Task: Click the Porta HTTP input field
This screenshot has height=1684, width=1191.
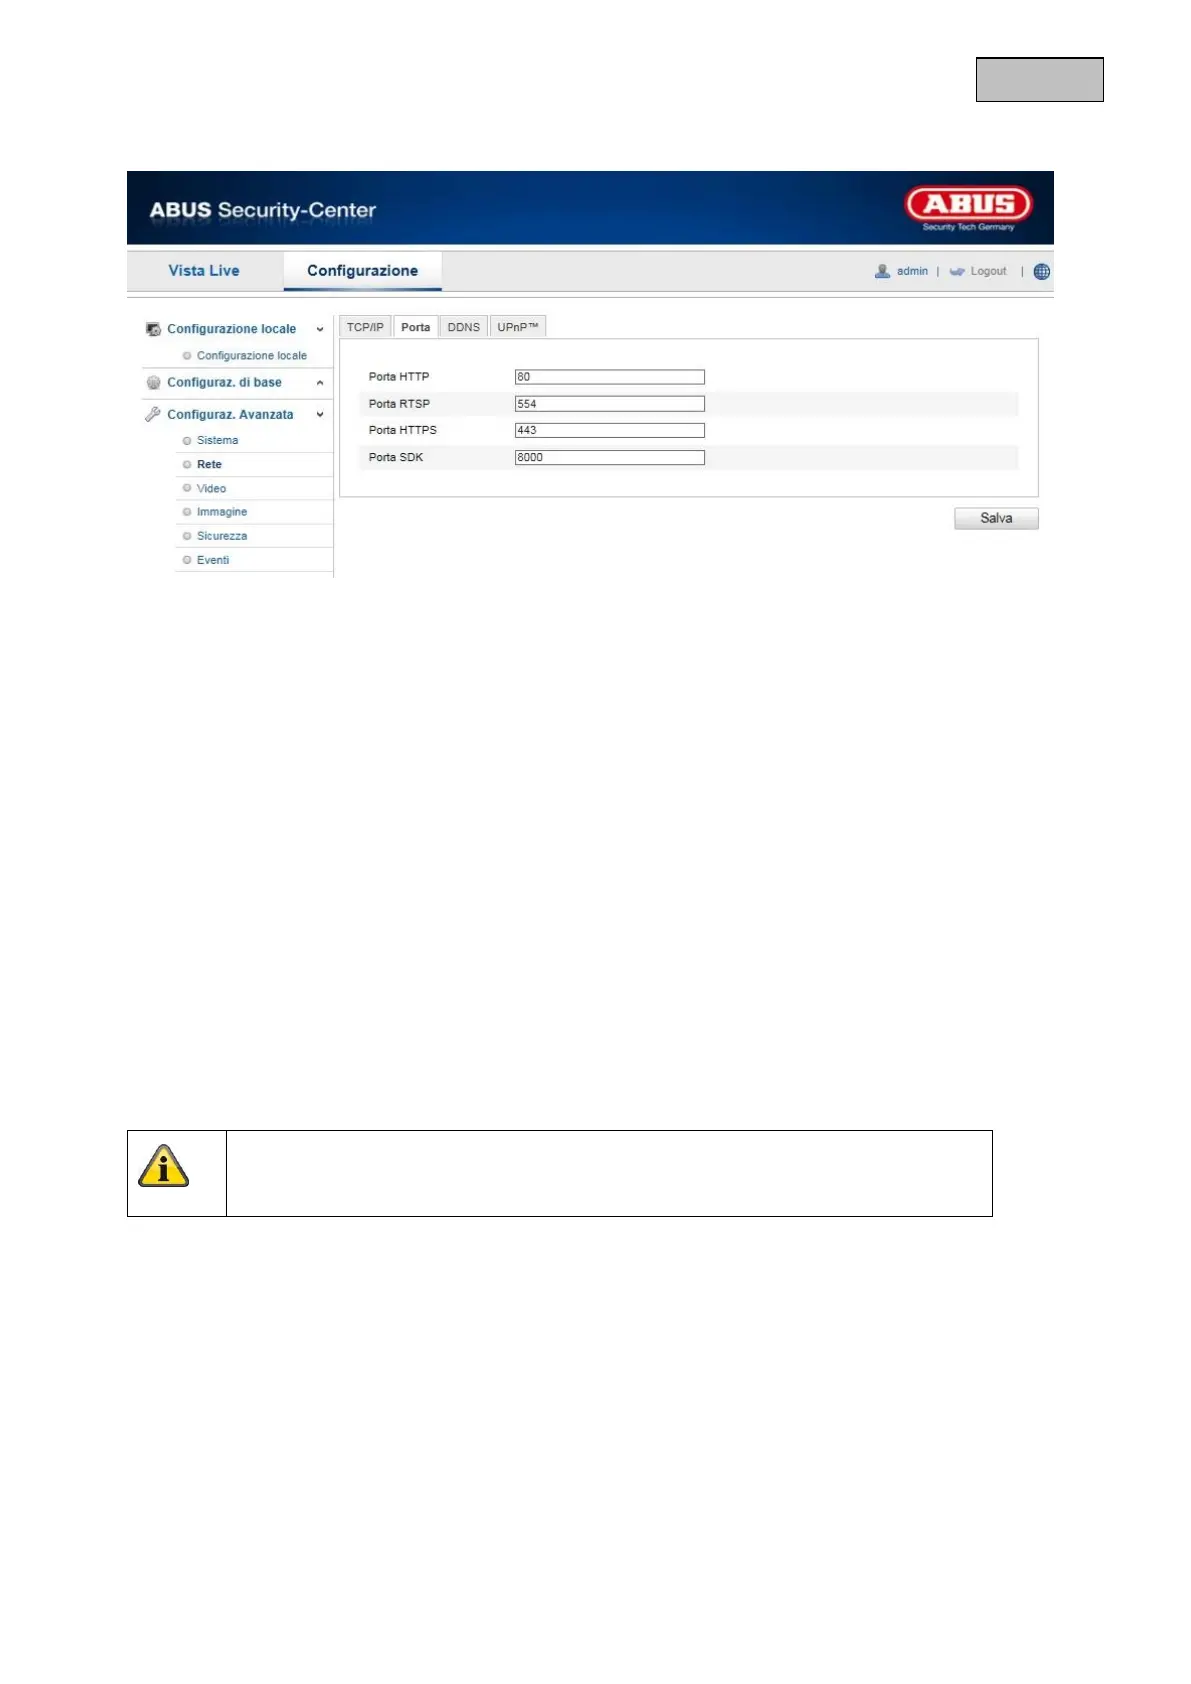Action: click(x=610, y=377)
